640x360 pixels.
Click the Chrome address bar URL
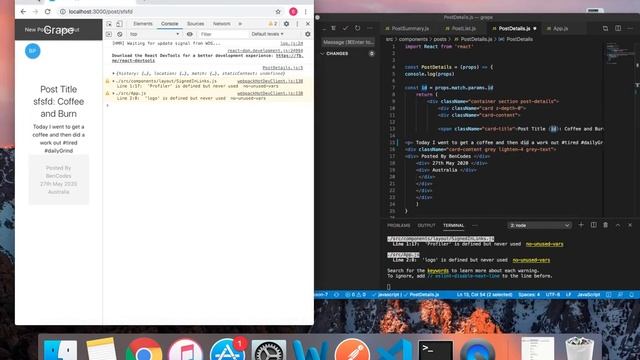(x=100, y=12)
